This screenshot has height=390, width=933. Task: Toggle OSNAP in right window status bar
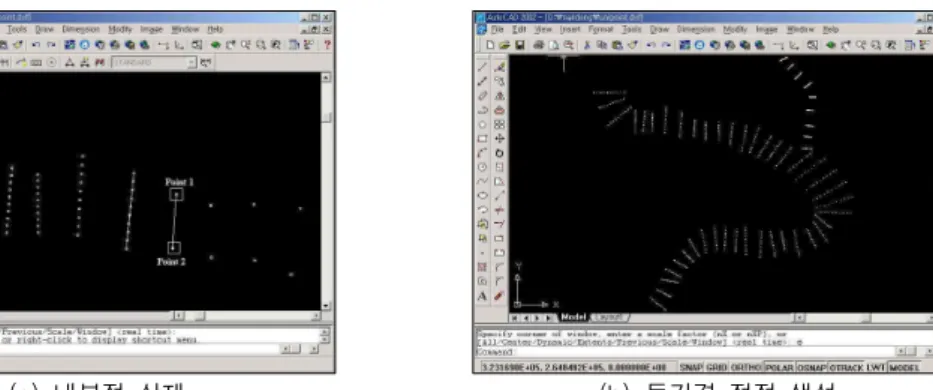pos(811,367)
